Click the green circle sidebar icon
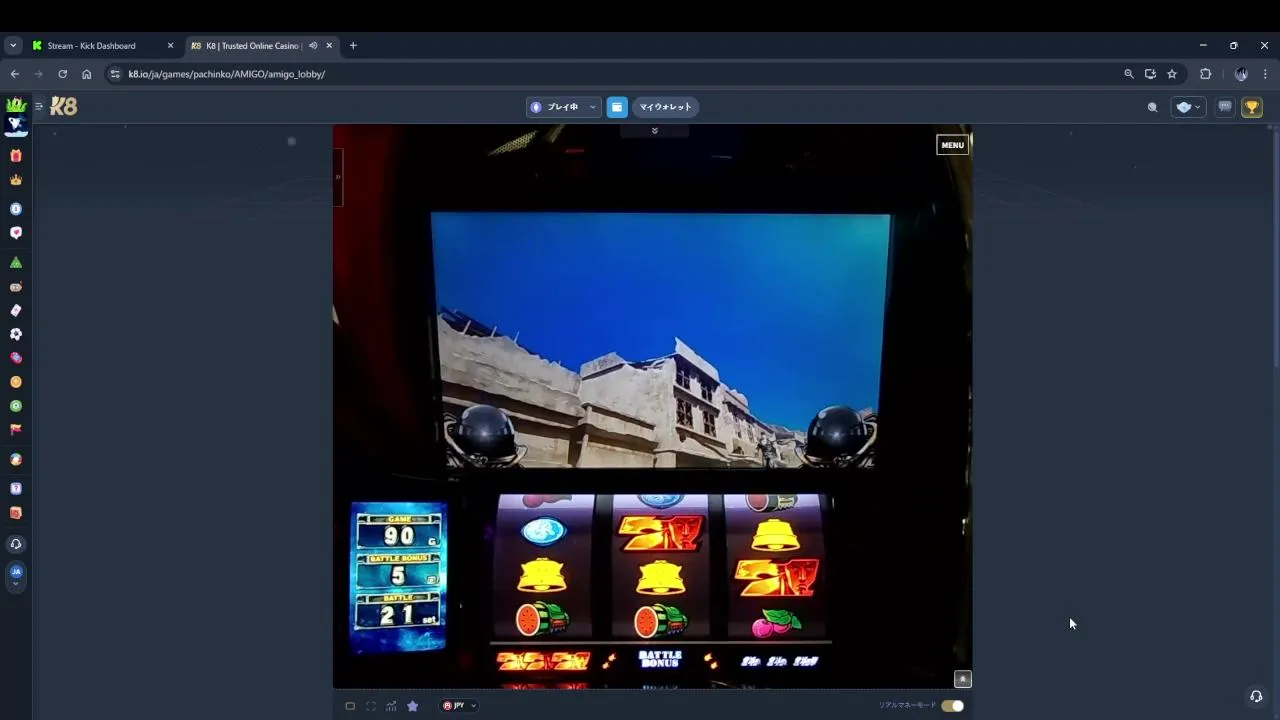The height and width of the screenshot is (720, 1280). point(15,406)
